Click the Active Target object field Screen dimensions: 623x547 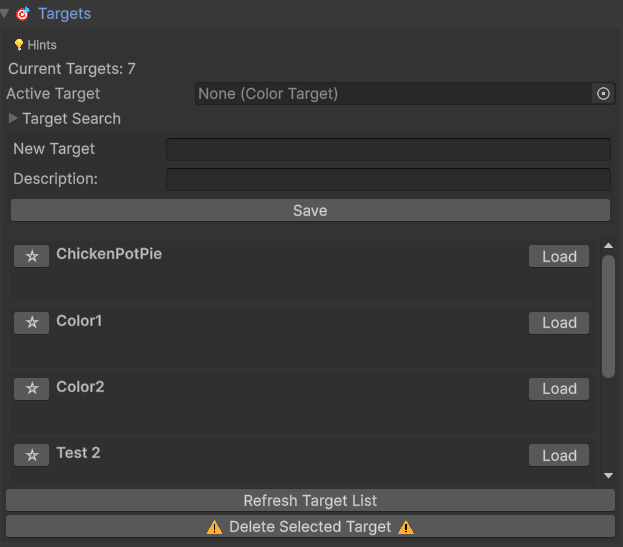pos(405,94)
